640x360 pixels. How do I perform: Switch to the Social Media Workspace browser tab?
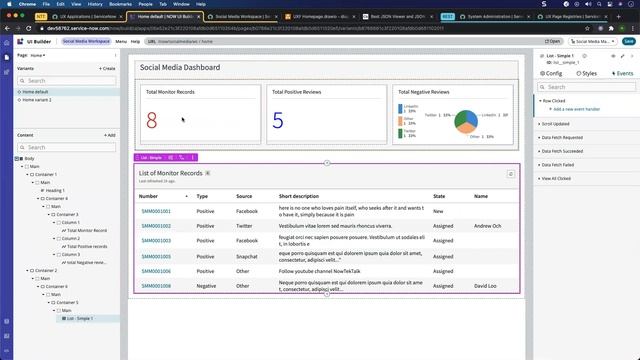pos(242,17)
